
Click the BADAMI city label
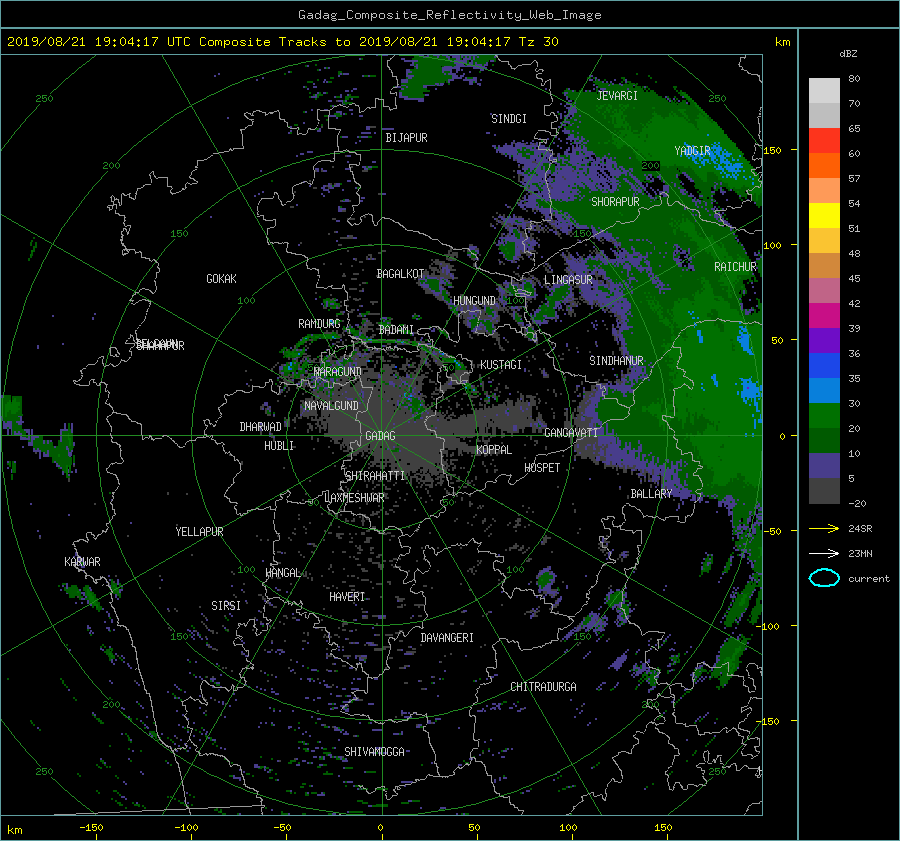point(396,330)
